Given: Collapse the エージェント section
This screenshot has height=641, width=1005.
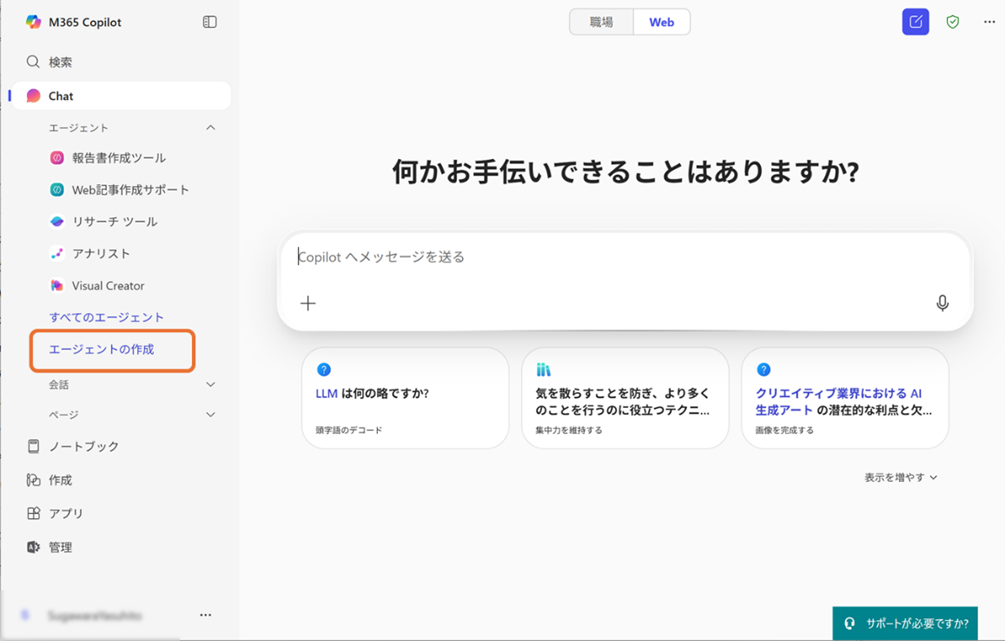Looking at the screenshot, I should [210, 128].
